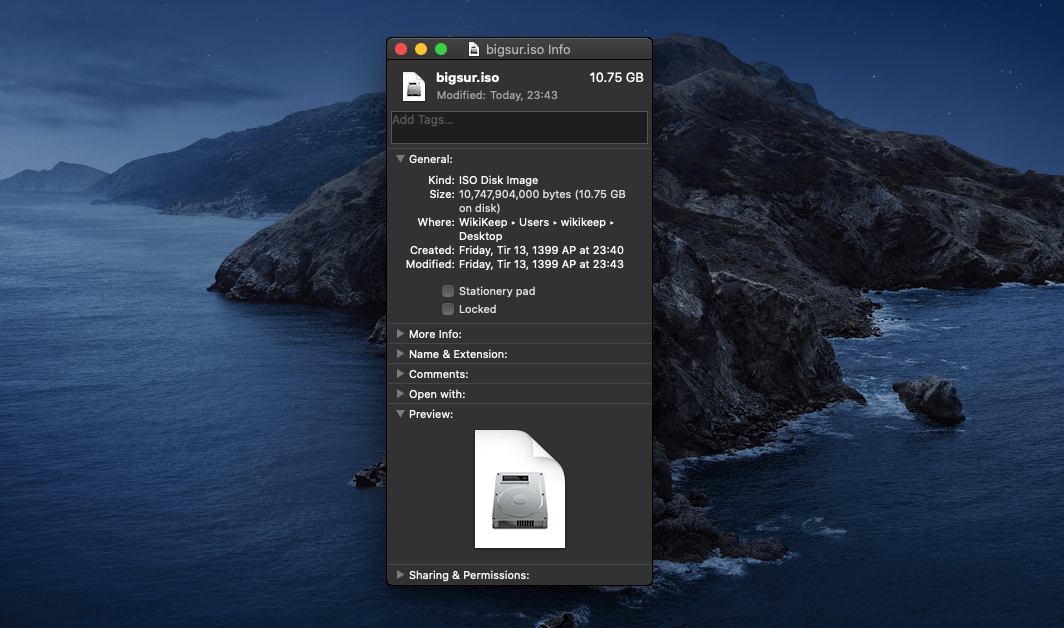Click the 'bigsur.iso Info' window title
1064x628 pixels.
[528, 49]
